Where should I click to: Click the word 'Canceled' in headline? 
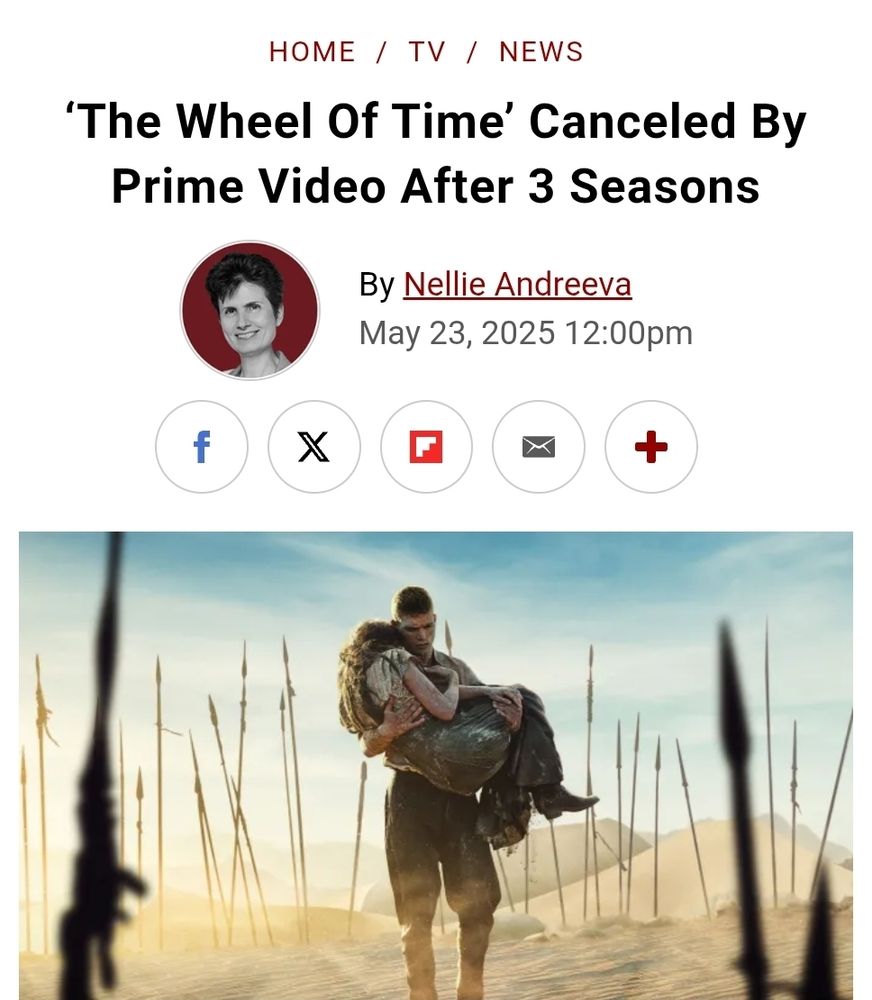tap(632, 121)
